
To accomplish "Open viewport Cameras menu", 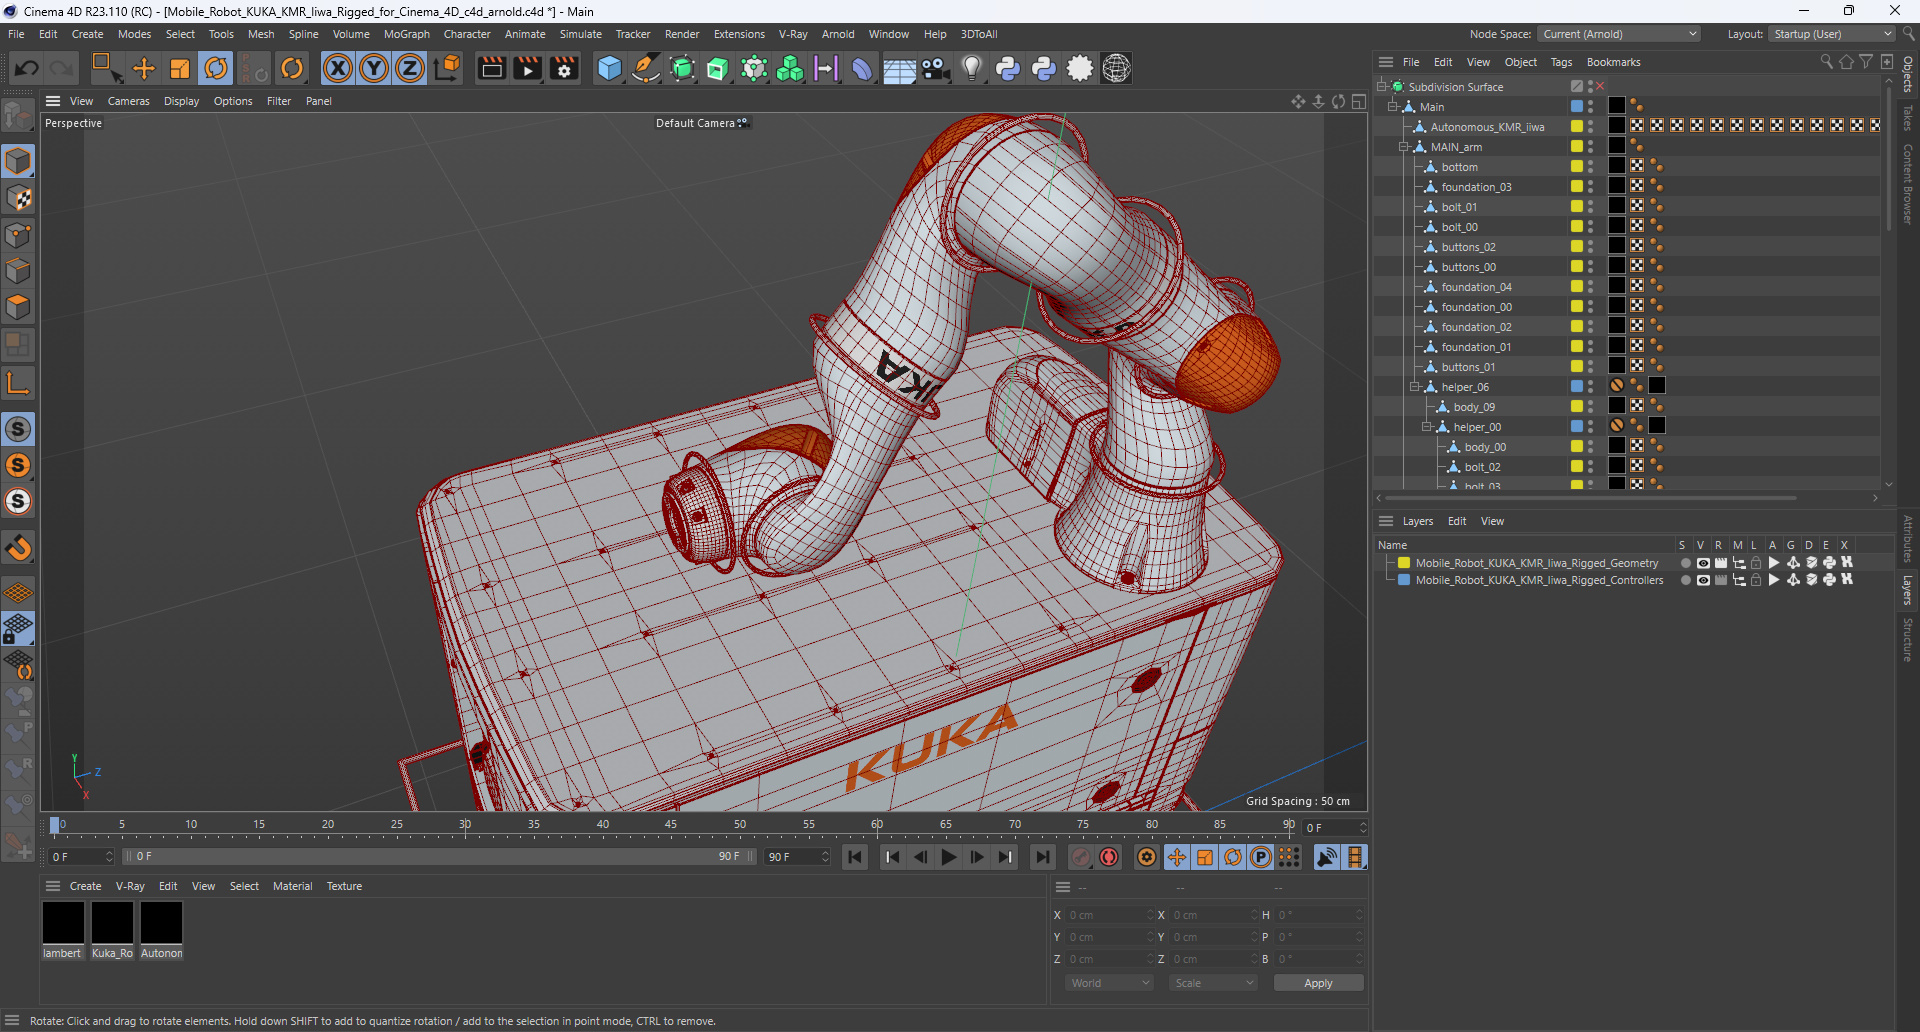I will coord(128,101).
